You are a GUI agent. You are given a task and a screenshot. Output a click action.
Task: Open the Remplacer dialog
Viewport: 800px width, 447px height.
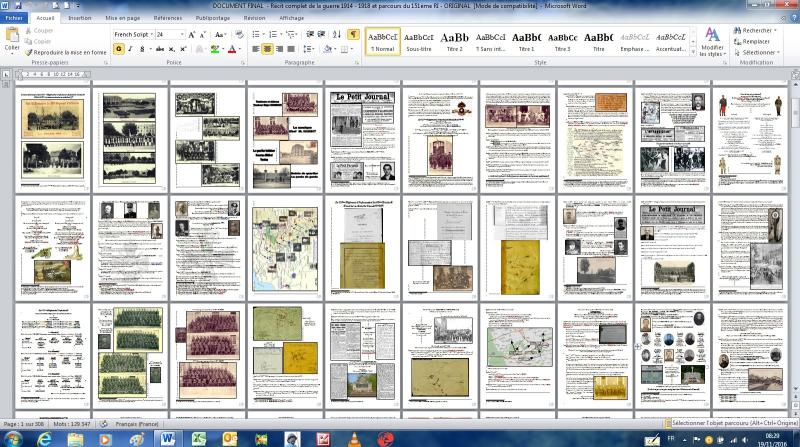752,41
